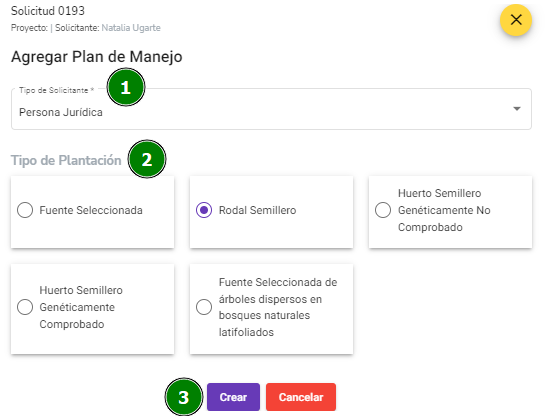Choose Huerto Semillero Genéticamente No Comprobado option

click(383, 210)
